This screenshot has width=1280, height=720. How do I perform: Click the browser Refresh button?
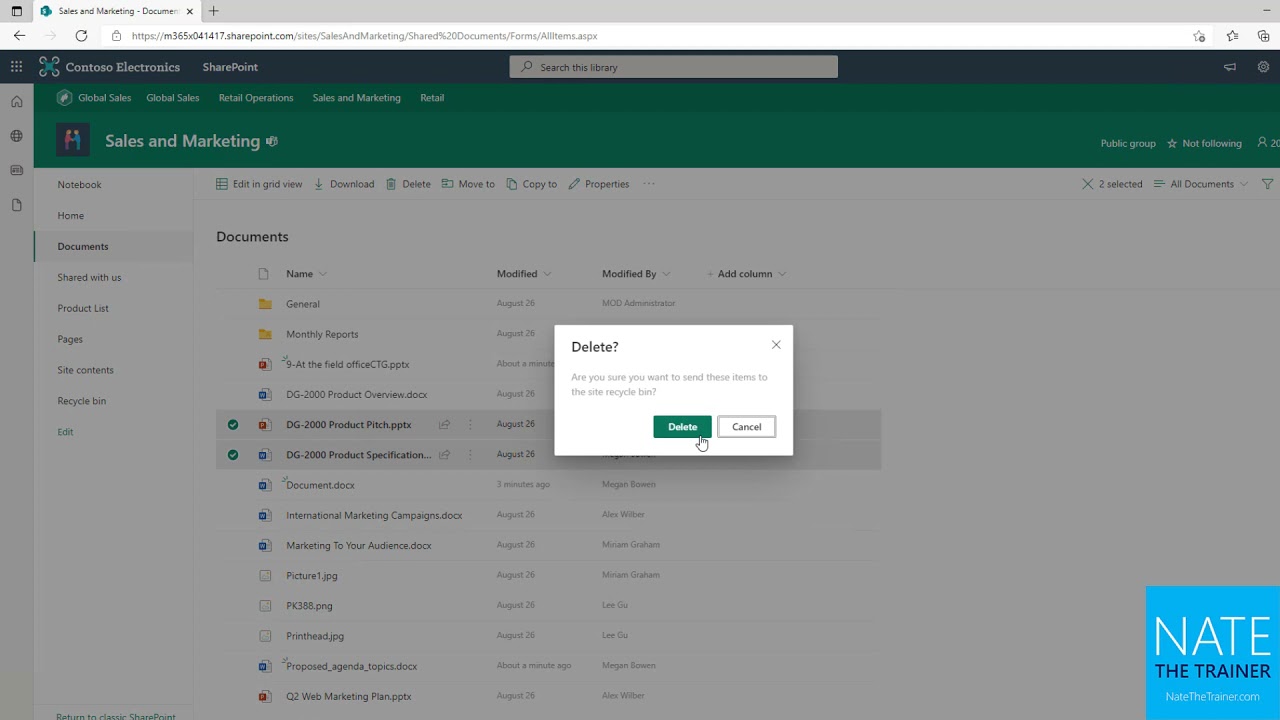[x=81, y=36]
